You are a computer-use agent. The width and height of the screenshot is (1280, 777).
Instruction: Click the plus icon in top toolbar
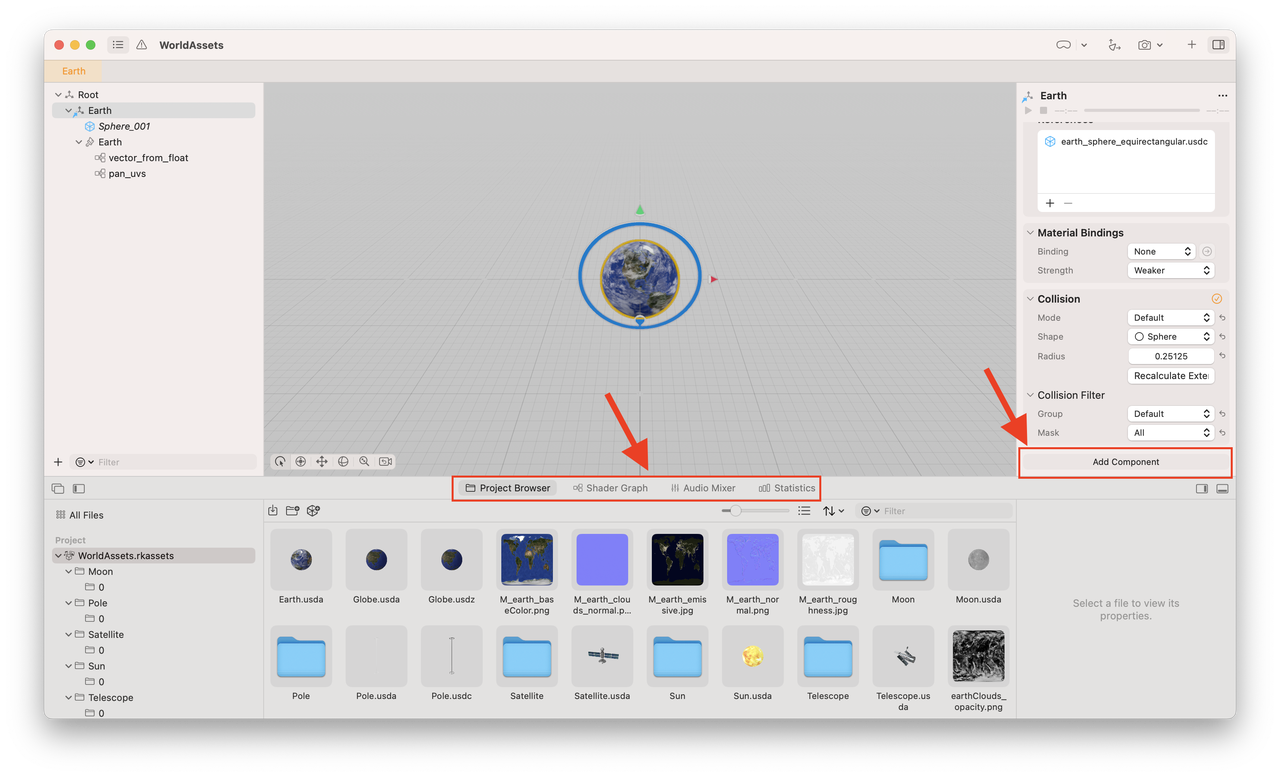click(1191, 45)
